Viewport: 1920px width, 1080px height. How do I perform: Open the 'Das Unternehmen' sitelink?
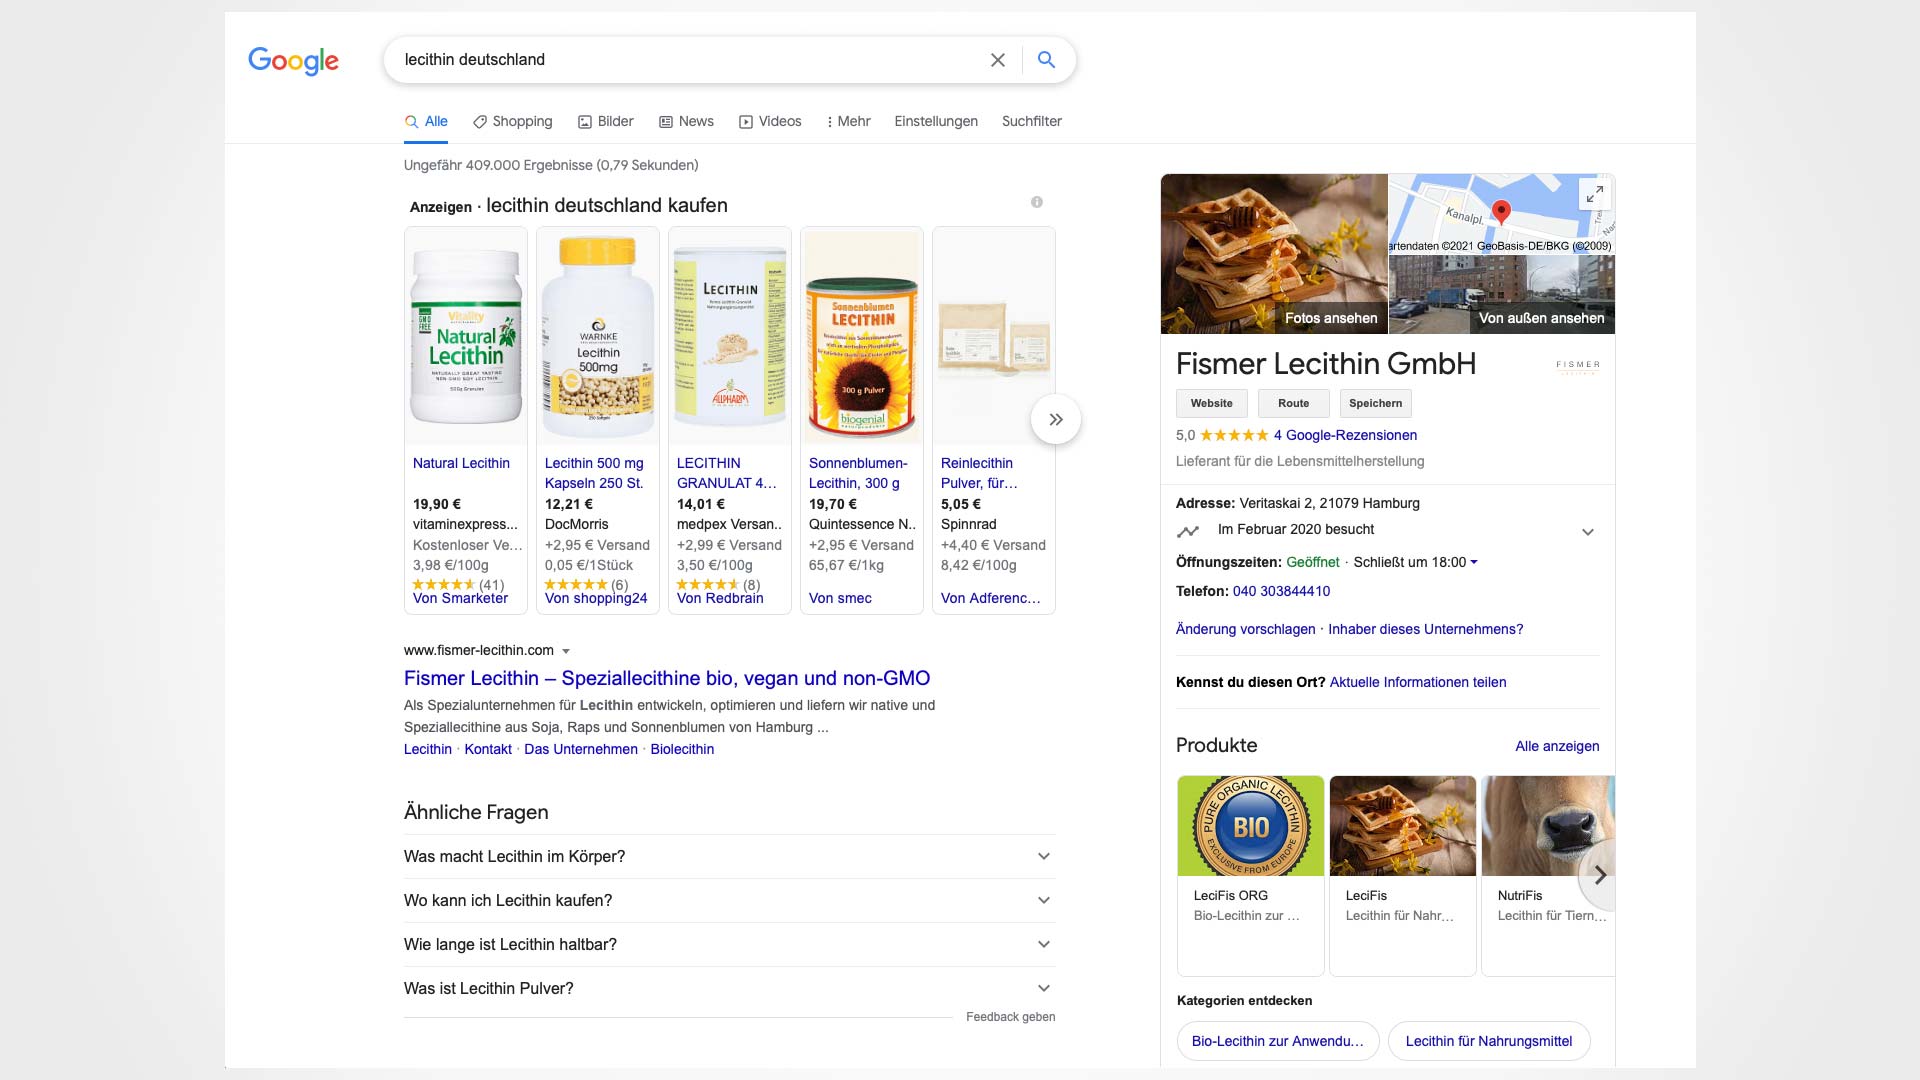click(581, 749)
